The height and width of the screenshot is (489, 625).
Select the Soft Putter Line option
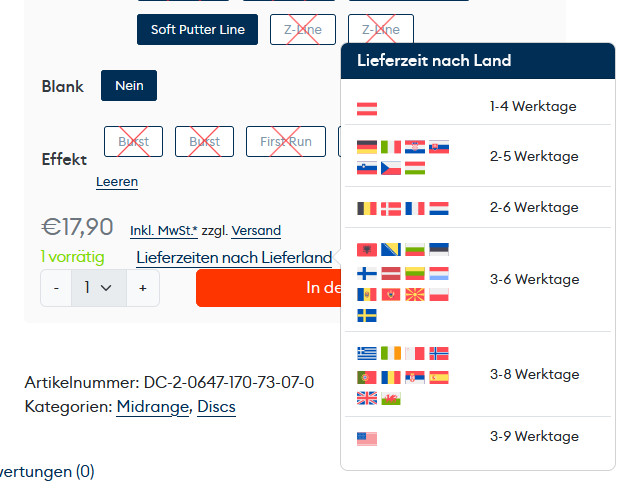click(x=197, y=30)
